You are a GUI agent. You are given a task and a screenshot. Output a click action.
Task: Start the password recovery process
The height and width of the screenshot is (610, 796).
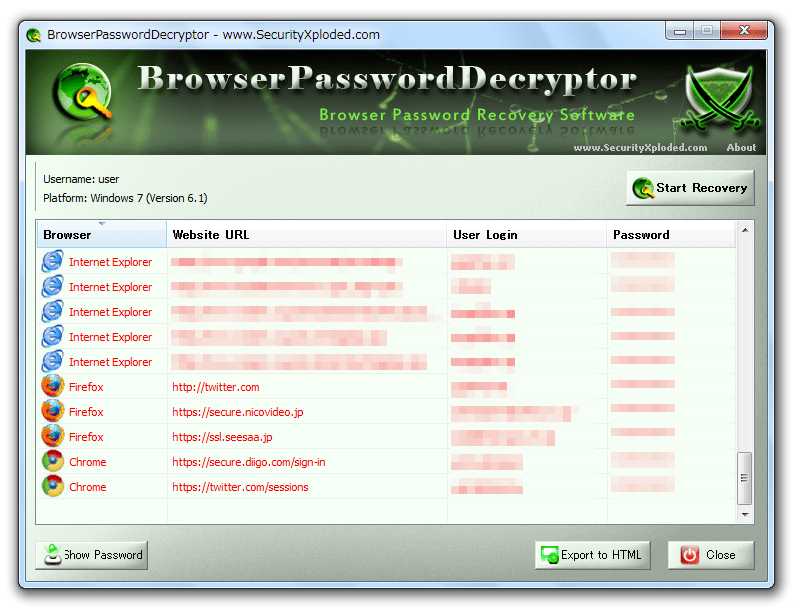[x=690, y=188]
